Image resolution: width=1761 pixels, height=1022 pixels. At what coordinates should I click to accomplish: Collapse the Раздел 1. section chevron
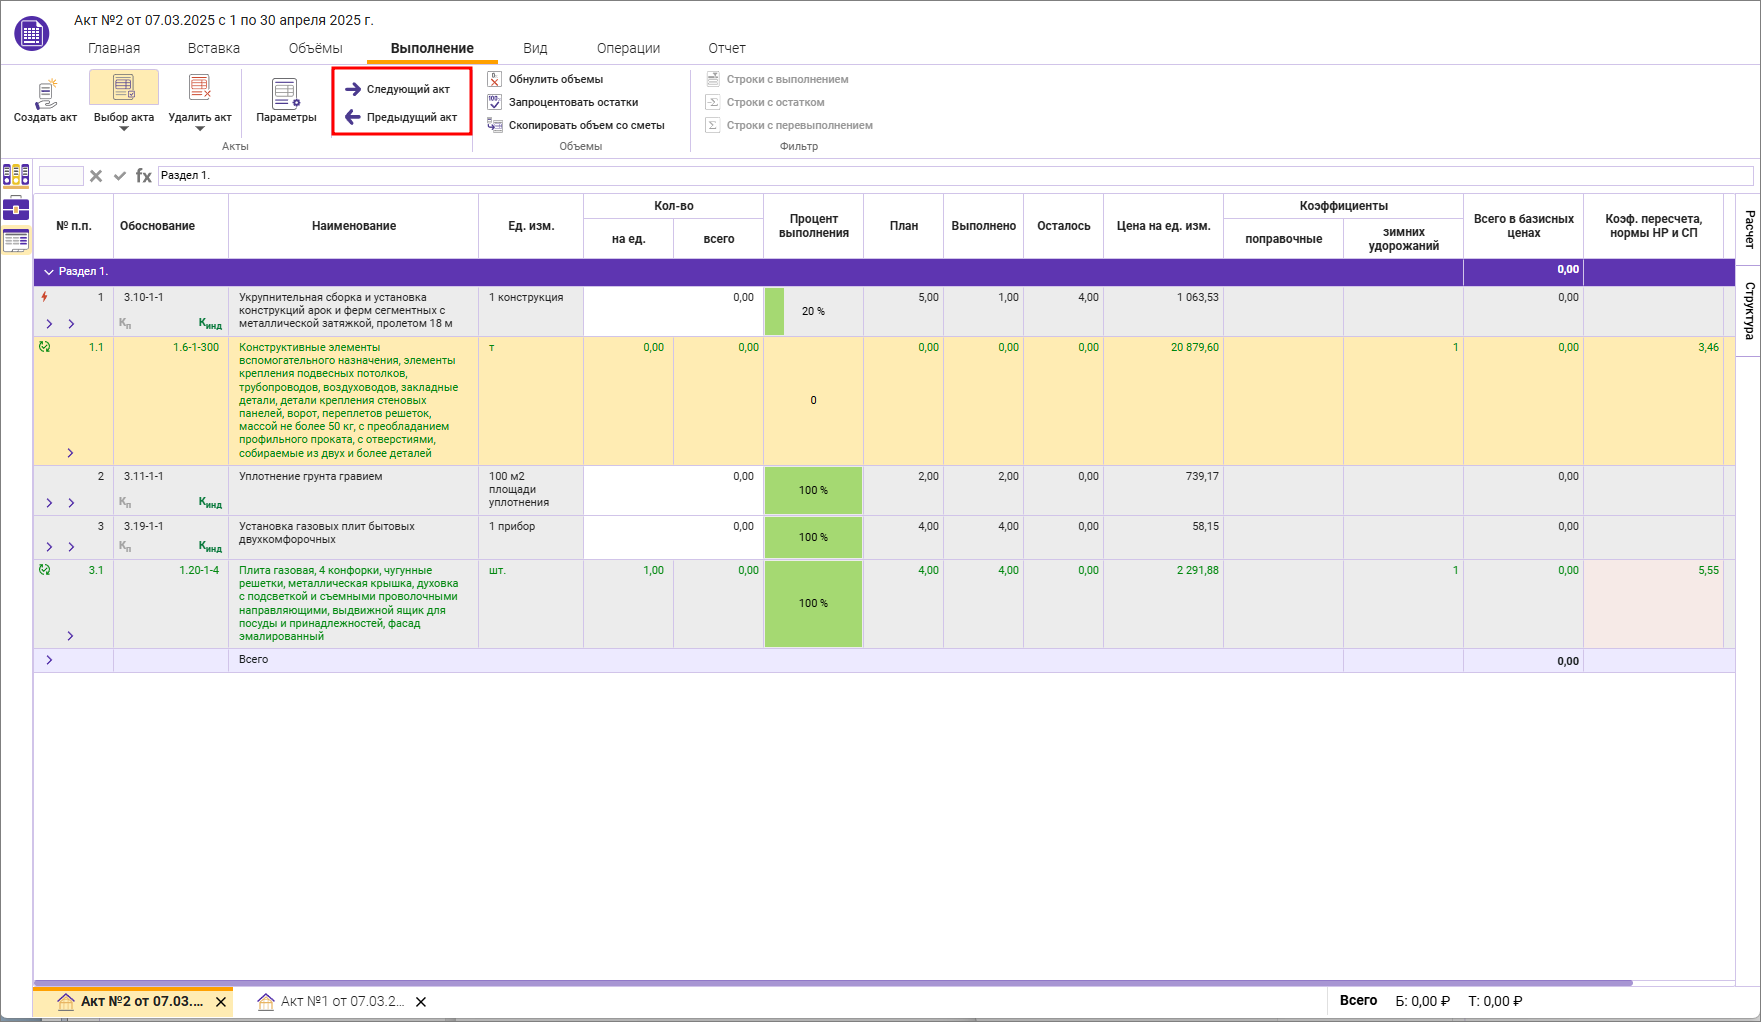(49, 272)
